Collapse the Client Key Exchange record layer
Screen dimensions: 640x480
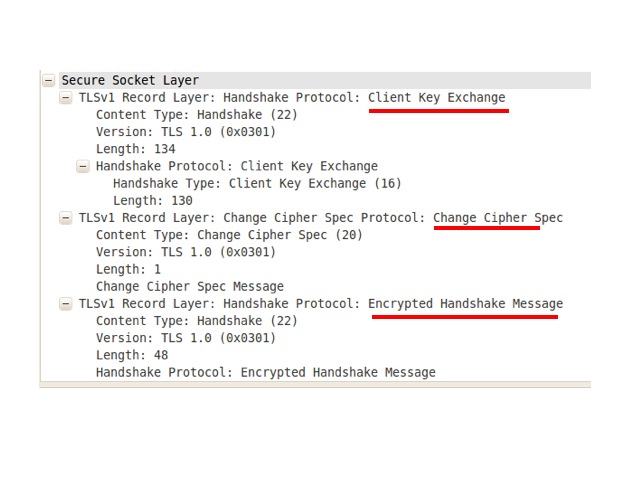tap(66, 98)
